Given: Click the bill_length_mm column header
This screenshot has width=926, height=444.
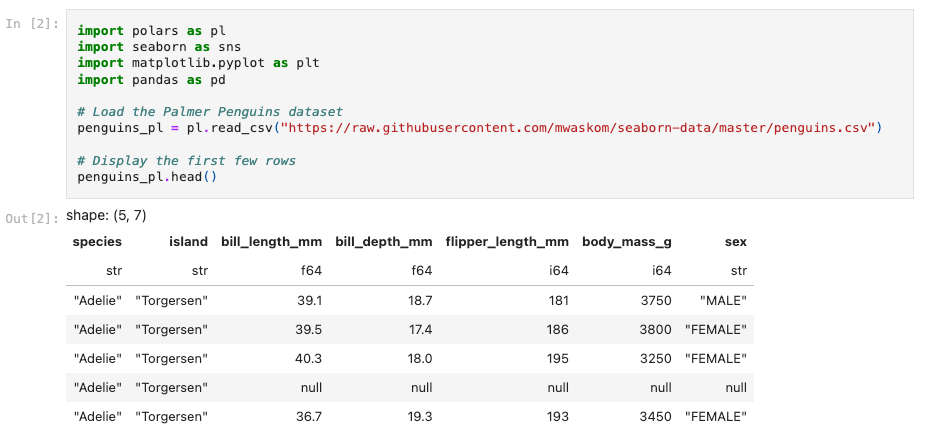Looking at the screenshot, I should click(272, 241).
